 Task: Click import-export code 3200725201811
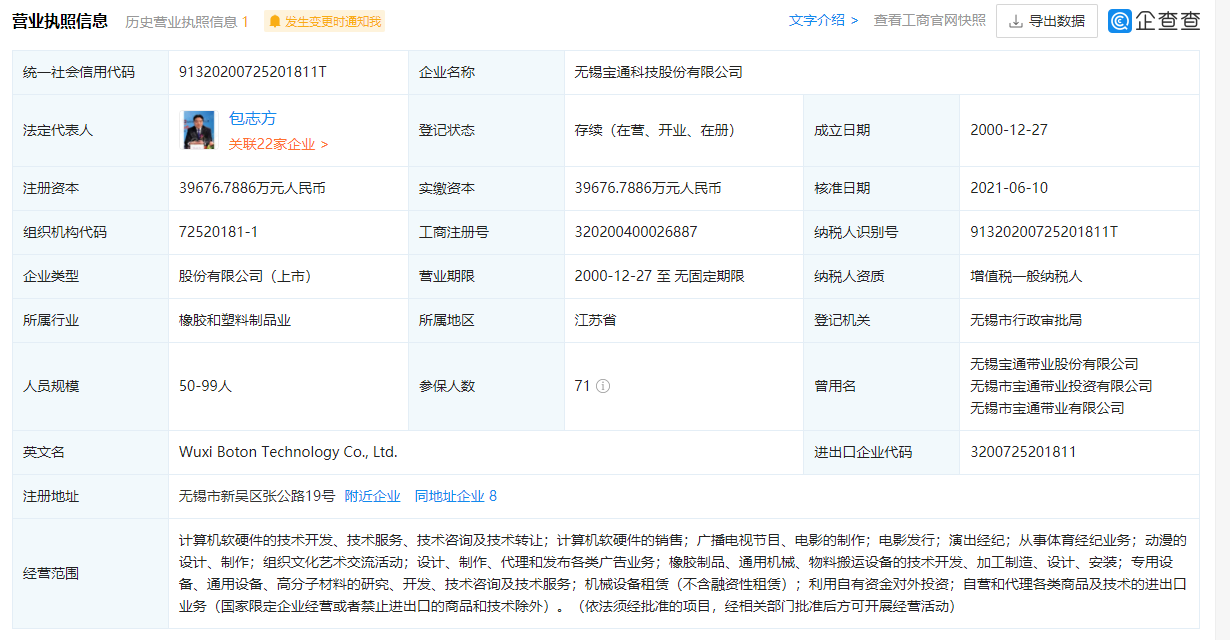click(1023, 452)
